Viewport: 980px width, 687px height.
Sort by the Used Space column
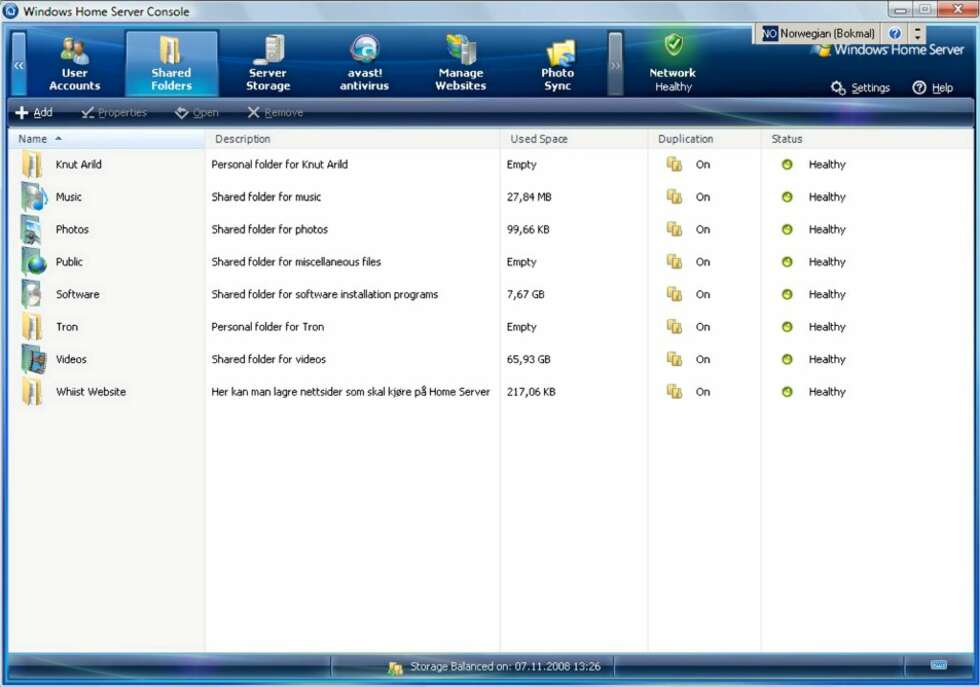[574, 139]
